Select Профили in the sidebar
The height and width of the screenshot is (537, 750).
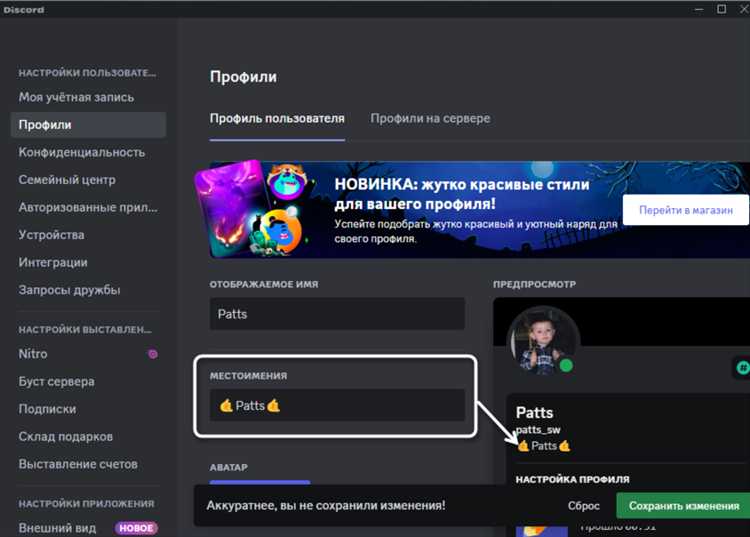88,125
